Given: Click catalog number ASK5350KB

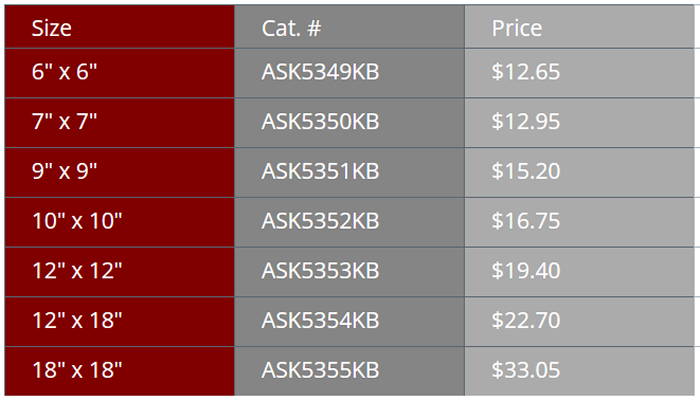Looking at the screenshot, I should (320, 122).
